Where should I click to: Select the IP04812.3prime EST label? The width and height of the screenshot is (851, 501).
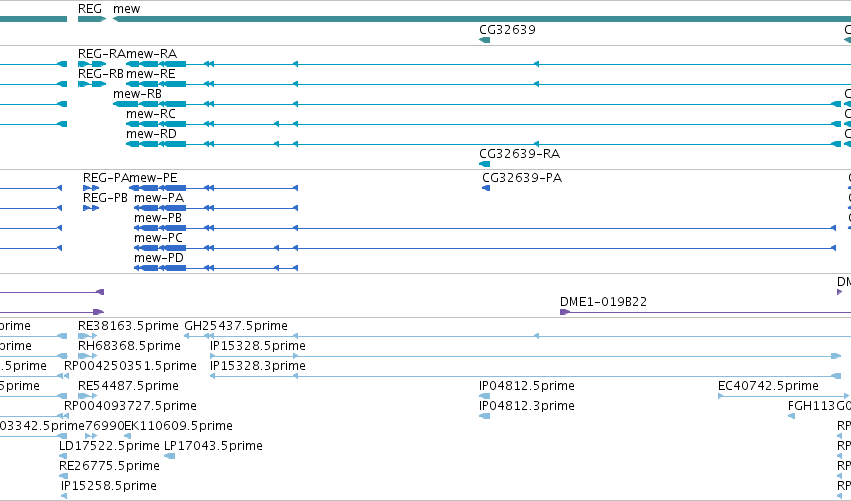point(526,406)
